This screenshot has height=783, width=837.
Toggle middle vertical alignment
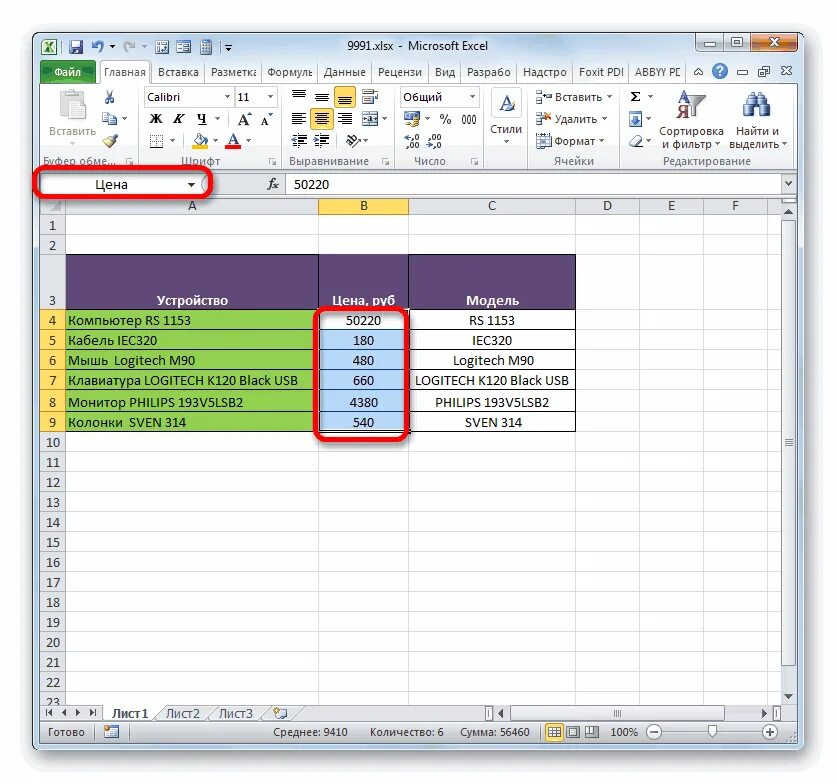[x=321, y=97]
